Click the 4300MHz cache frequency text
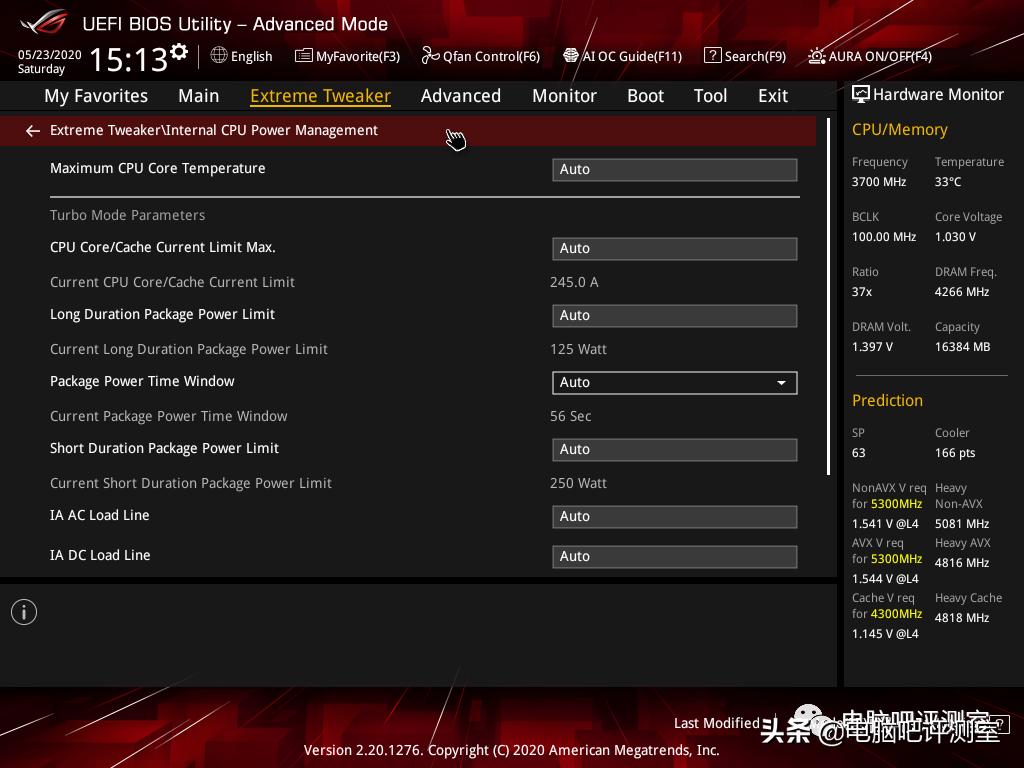1024x768 pixels. (896, 614)
